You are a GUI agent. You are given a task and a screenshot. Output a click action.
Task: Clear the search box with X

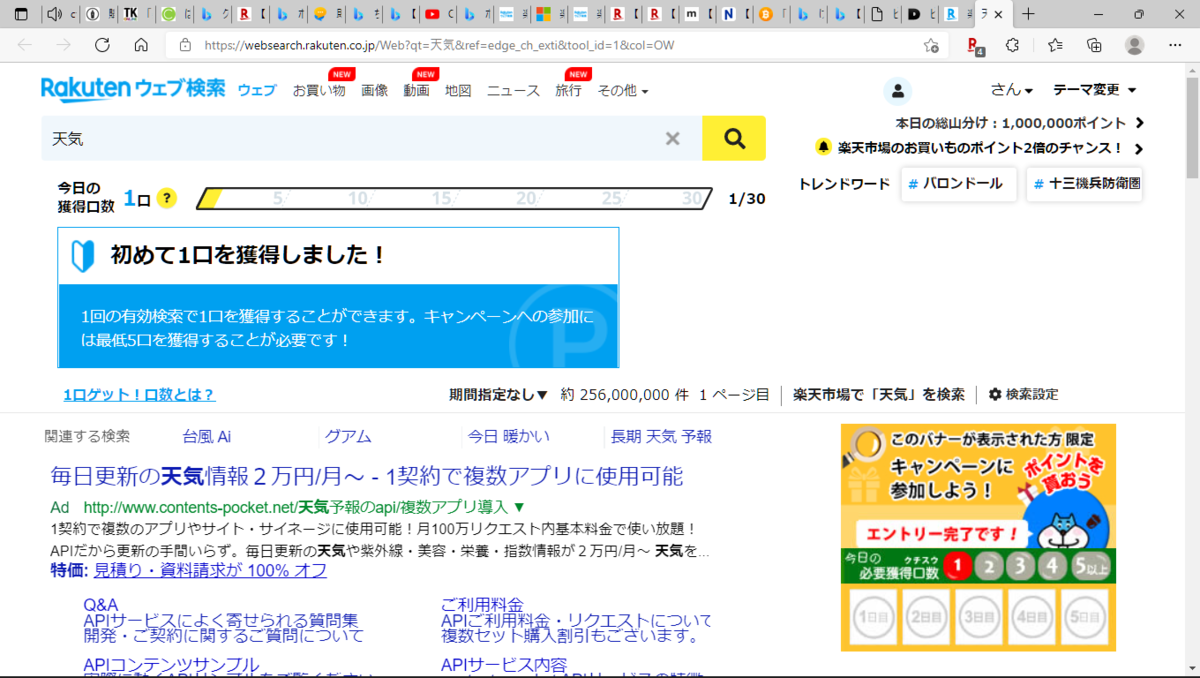(x=673, y=139)
